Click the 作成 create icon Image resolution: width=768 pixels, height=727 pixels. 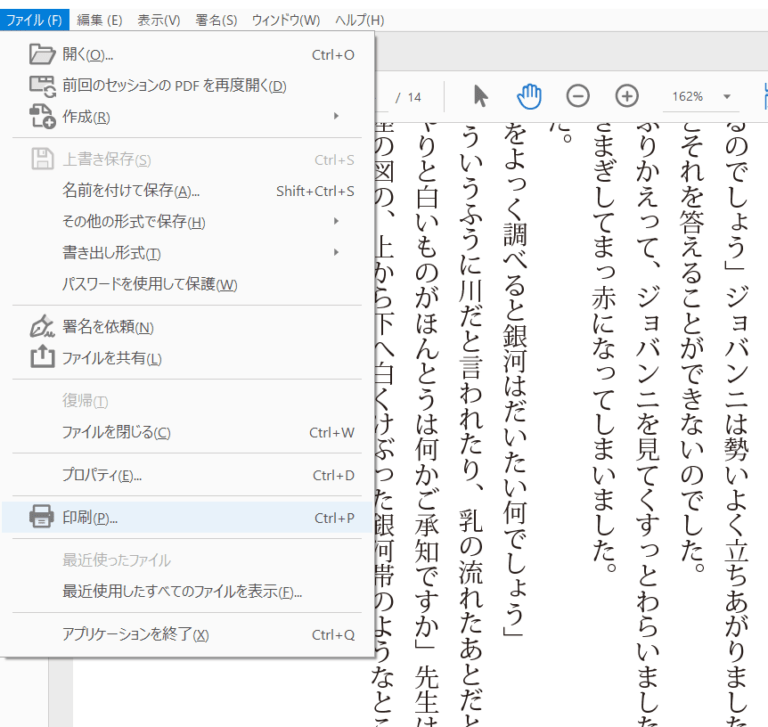point(42,116)
